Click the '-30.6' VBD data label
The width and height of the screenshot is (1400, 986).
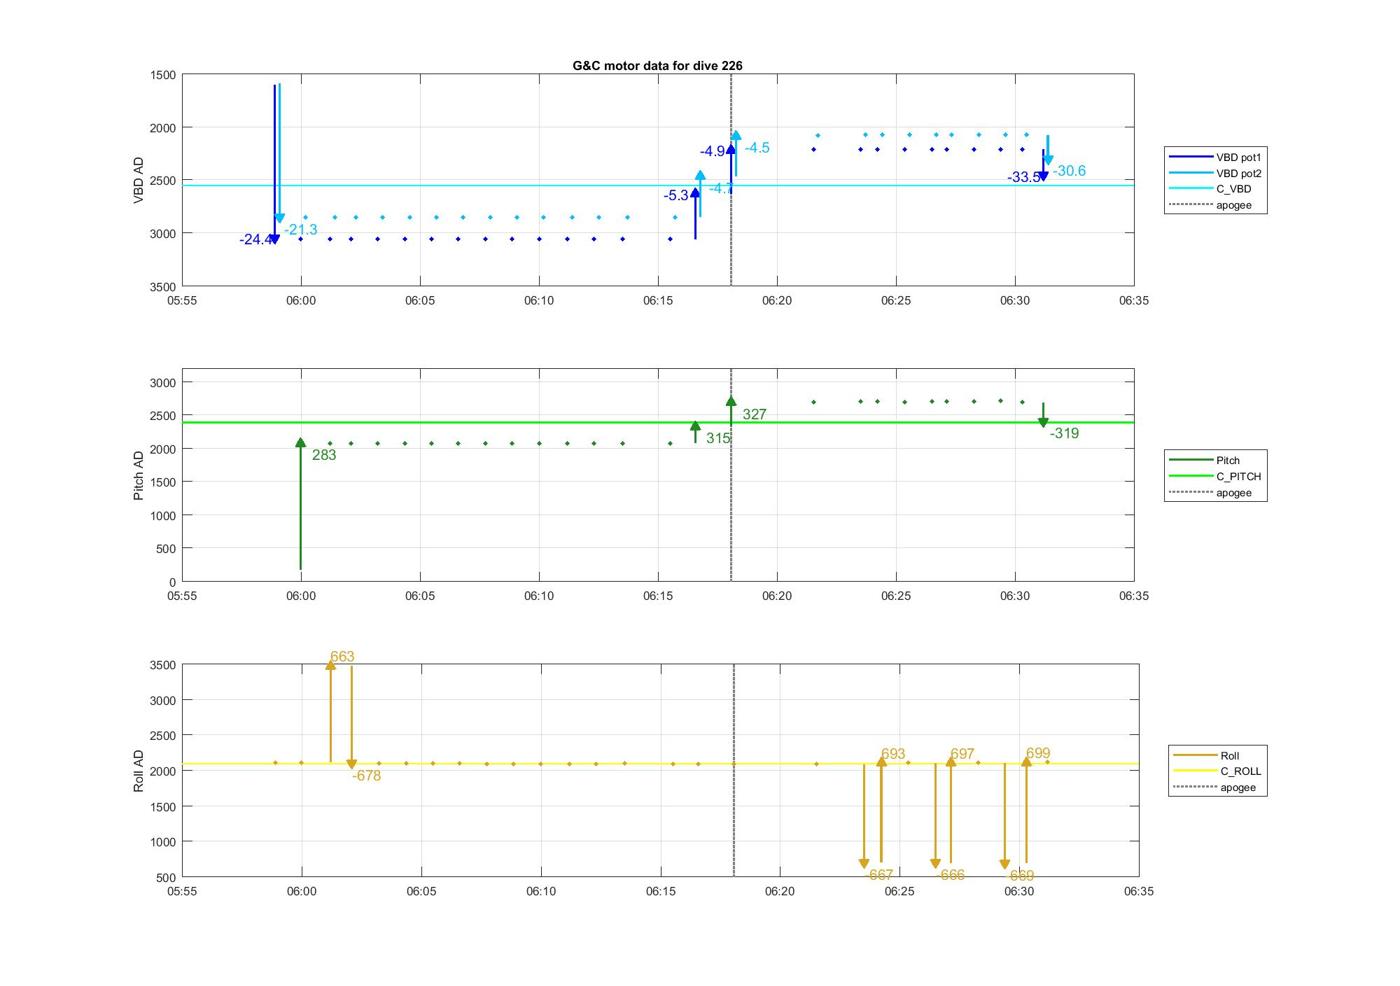click(1069, 171)
